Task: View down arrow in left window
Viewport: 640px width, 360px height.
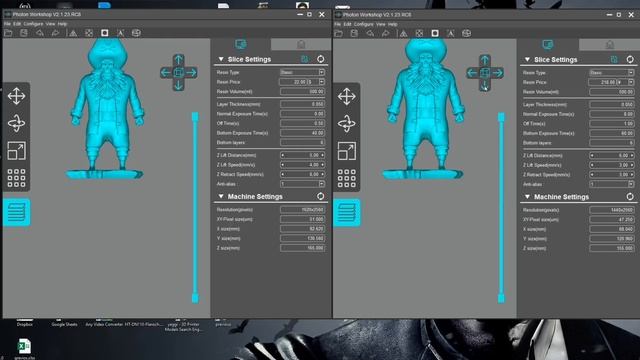Action: [x=178, y=85]
